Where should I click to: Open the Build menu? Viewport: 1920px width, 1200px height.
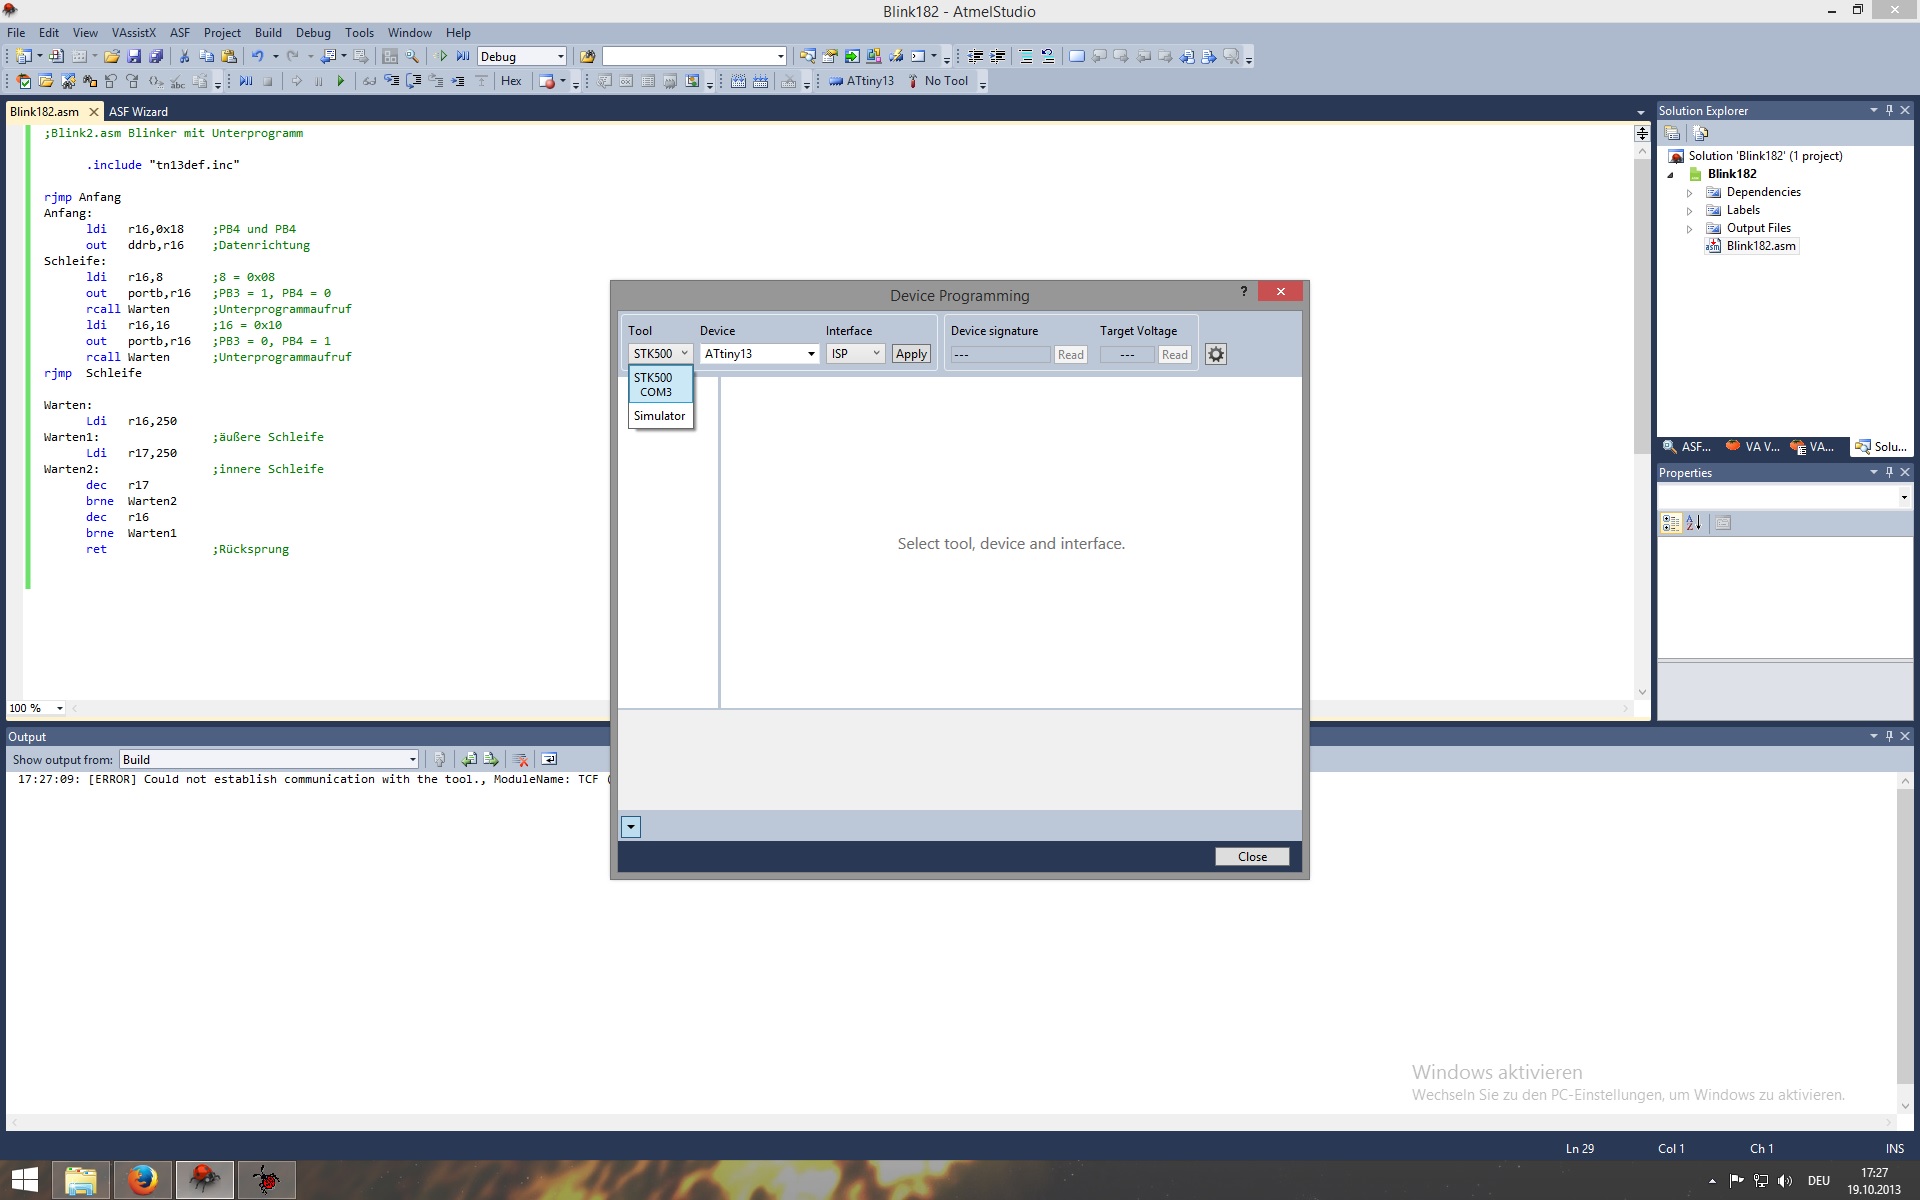coord(268,33)
